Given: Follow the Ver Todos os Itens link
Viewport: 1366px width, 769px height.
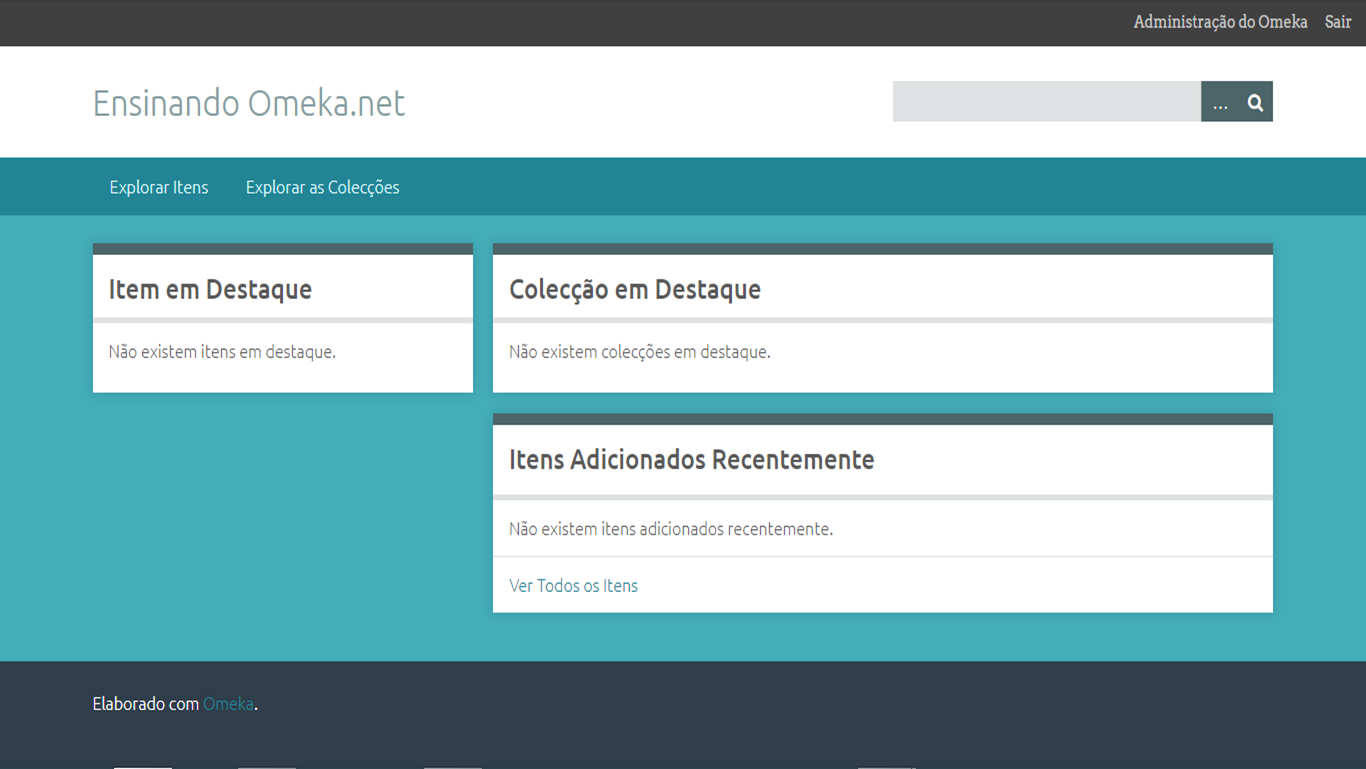Looking at the screenshot, I should click(573, 586).
